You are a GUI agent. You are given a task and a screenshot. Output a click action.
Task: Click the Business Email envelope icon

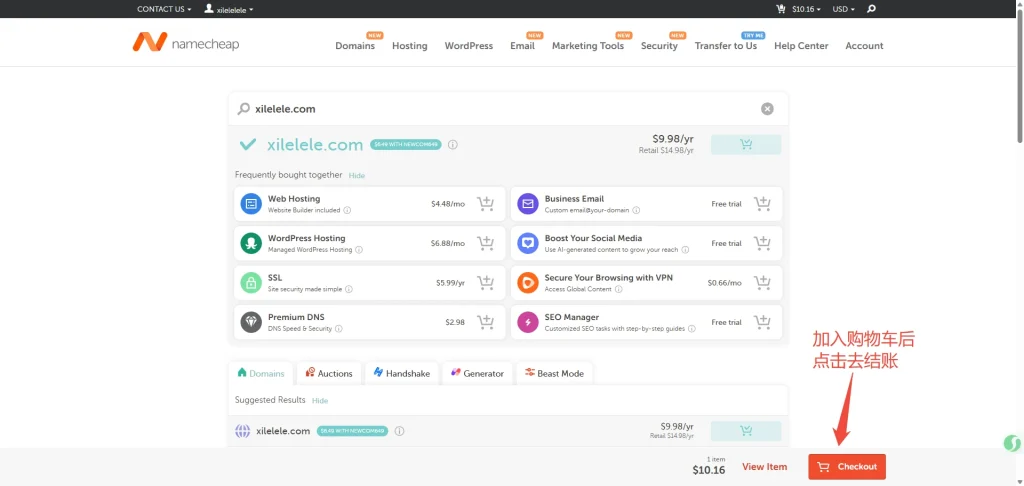tap(528, 204)
